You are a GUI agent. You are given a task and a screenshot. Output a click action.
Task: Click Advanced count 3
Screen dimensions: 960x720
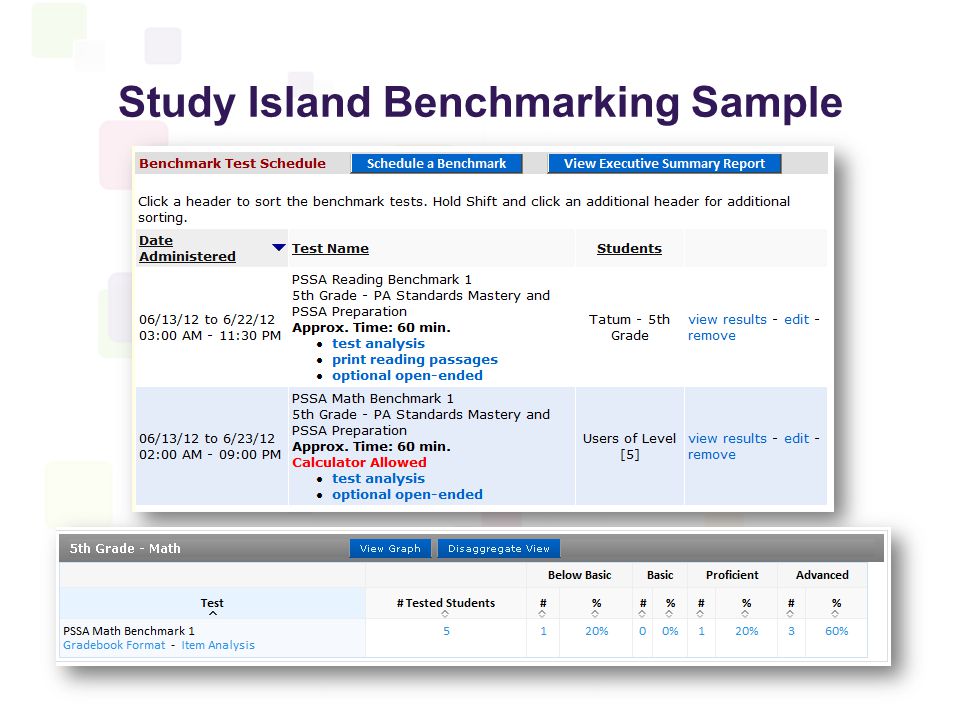(x=791, y=631)
